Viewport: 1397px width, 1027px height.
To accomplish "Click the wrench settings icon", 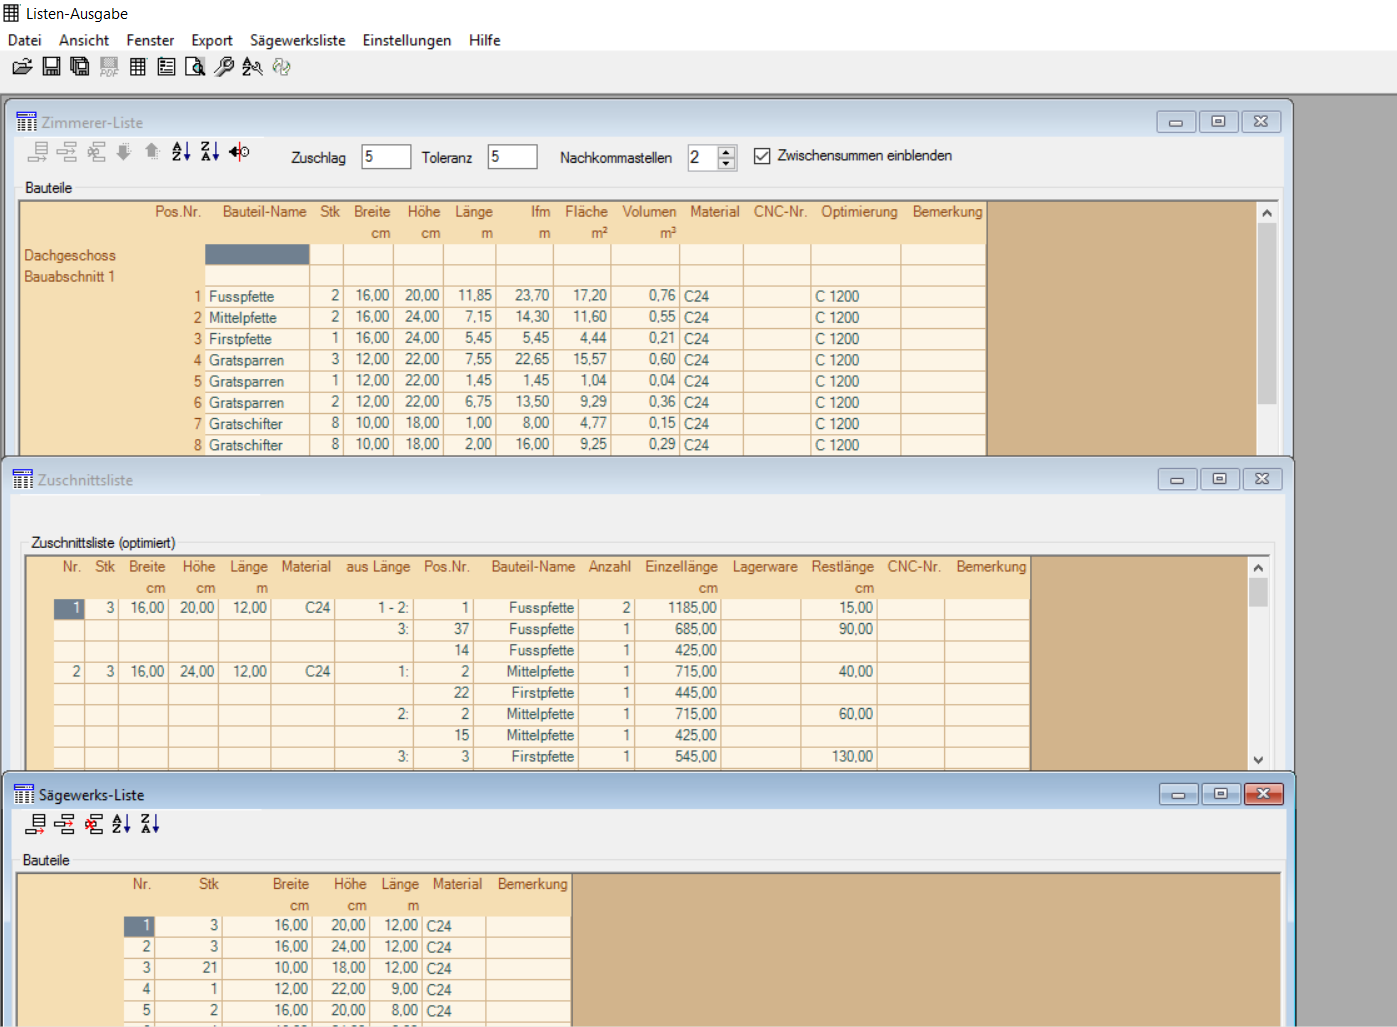I will [x=224, y=67].
